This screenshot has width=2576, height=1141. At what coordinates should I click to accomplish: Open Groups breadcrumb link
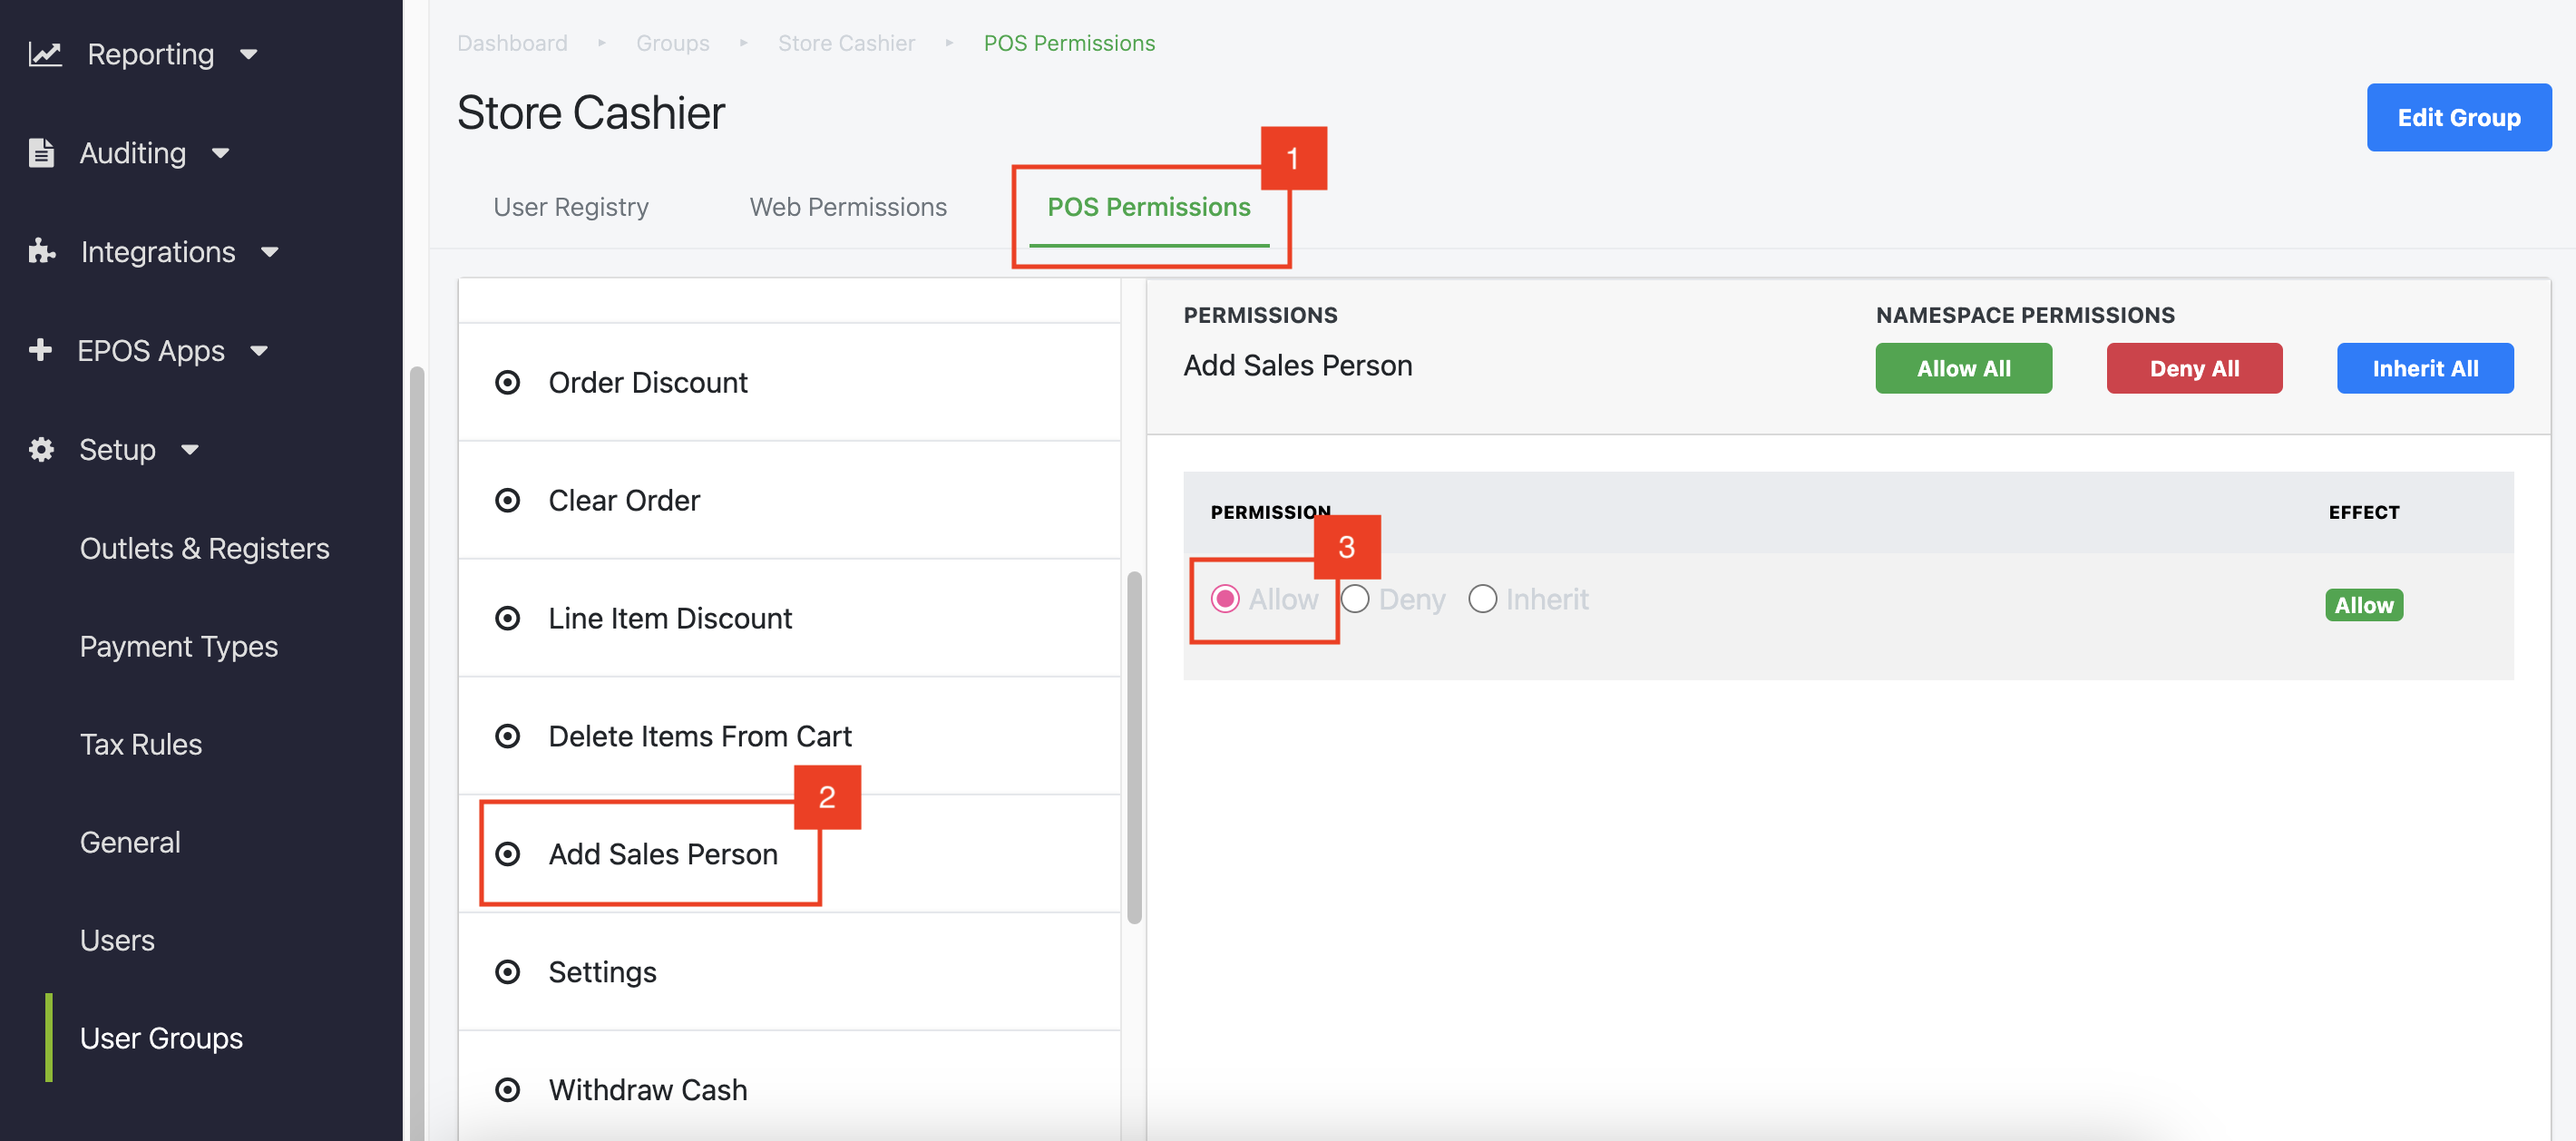tap(672, 43)
